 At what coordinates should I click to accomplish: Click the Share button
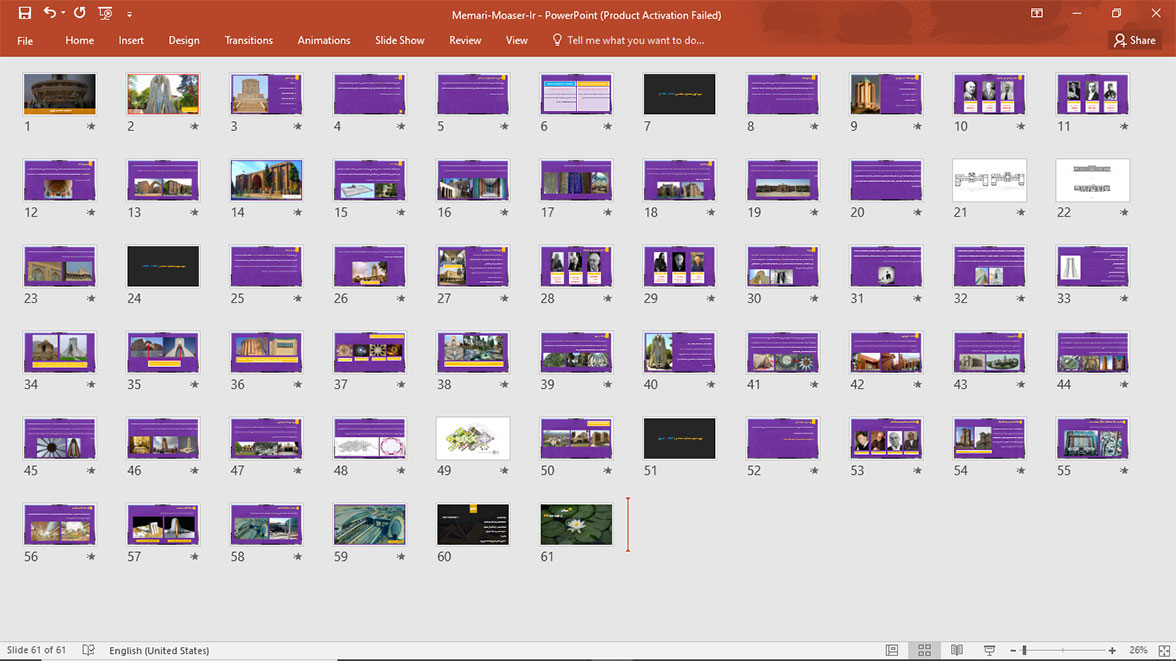[1134, 40]
